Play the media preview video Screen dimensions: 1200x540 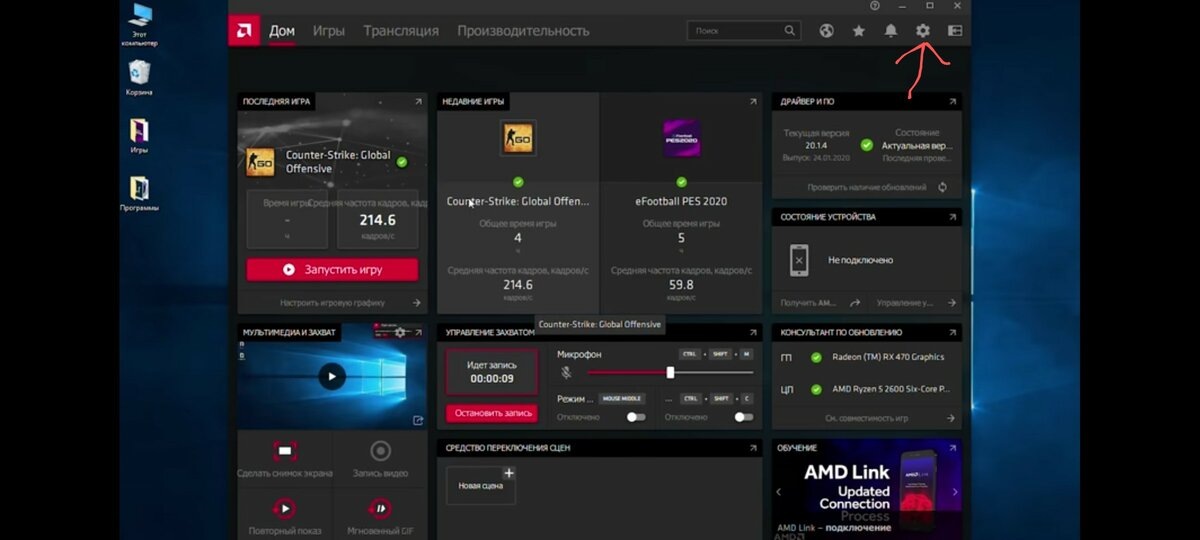point(332,376)
